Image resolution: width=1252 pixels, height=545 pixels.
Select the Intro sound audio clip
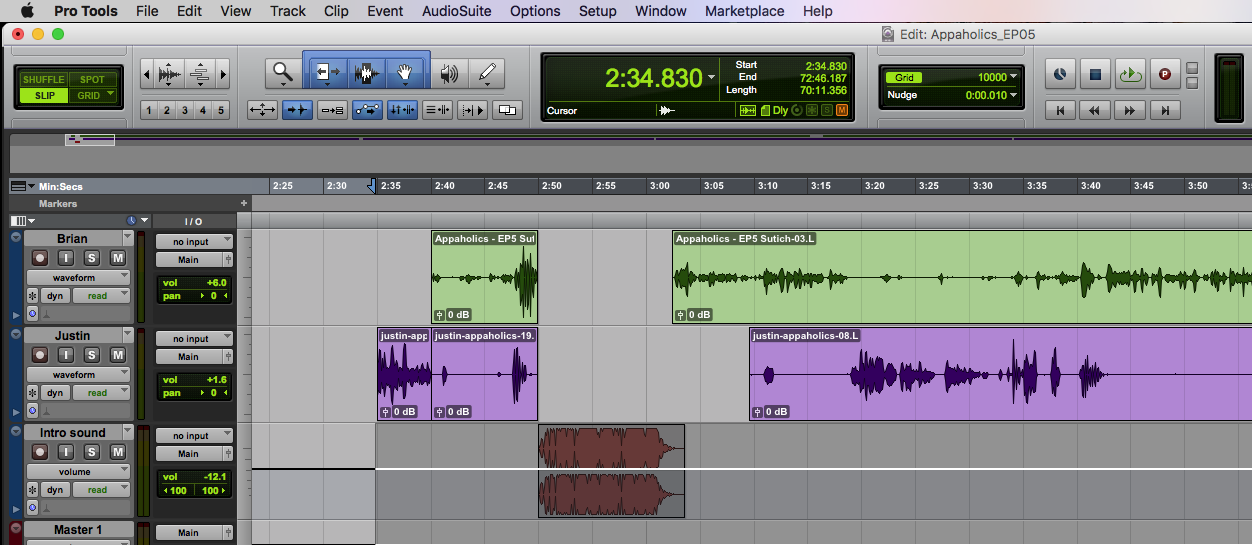(611, 471)
